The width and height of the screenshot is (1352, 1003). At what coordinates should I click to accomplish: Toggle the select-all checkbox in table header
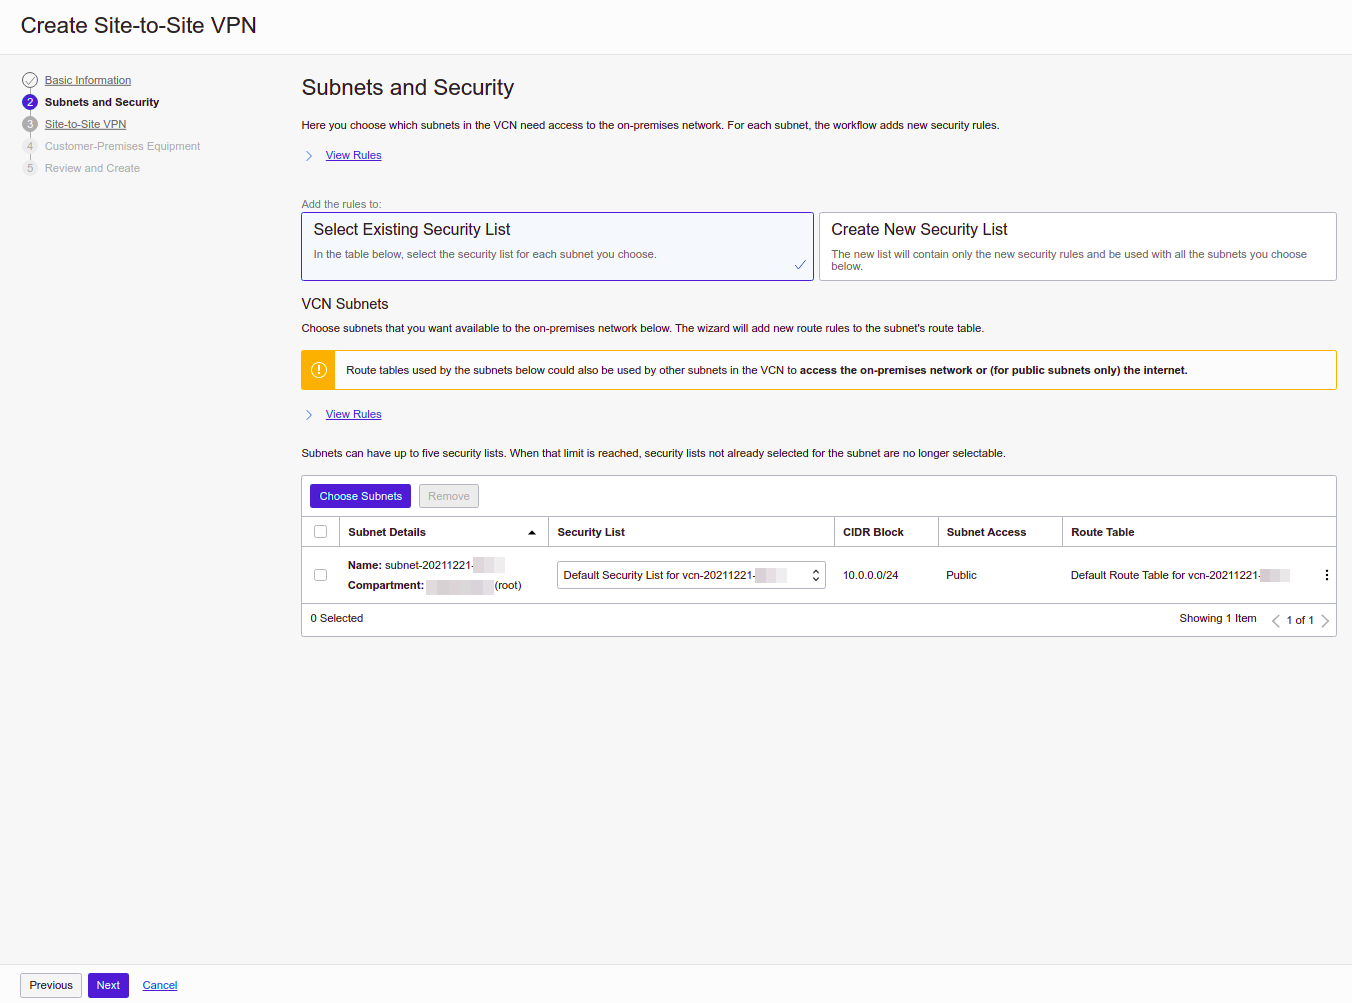point(321,532)
